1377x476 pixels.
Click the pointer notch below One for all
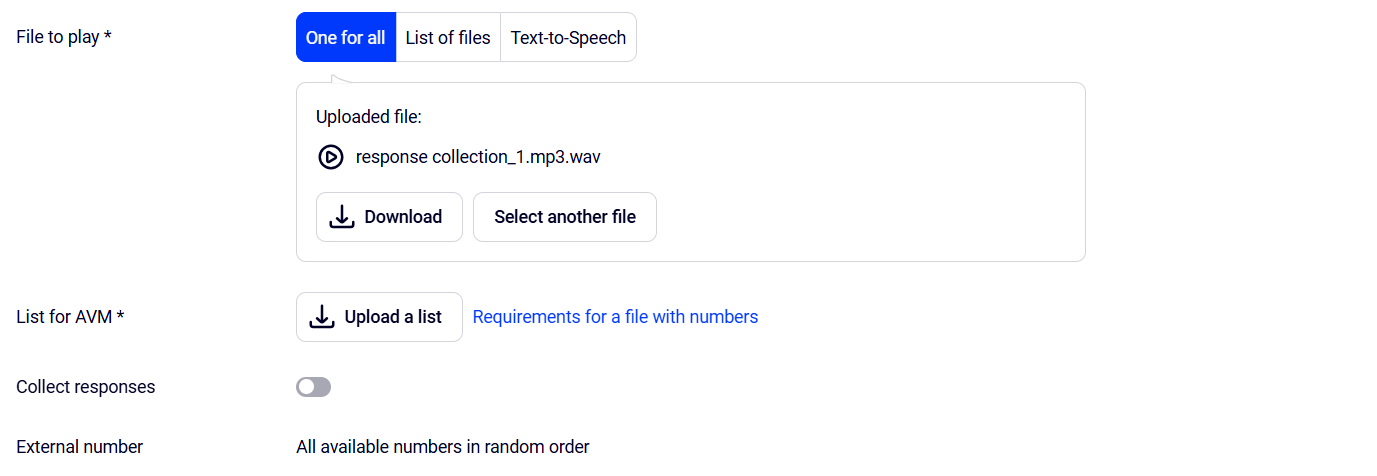tap(342, 78)
